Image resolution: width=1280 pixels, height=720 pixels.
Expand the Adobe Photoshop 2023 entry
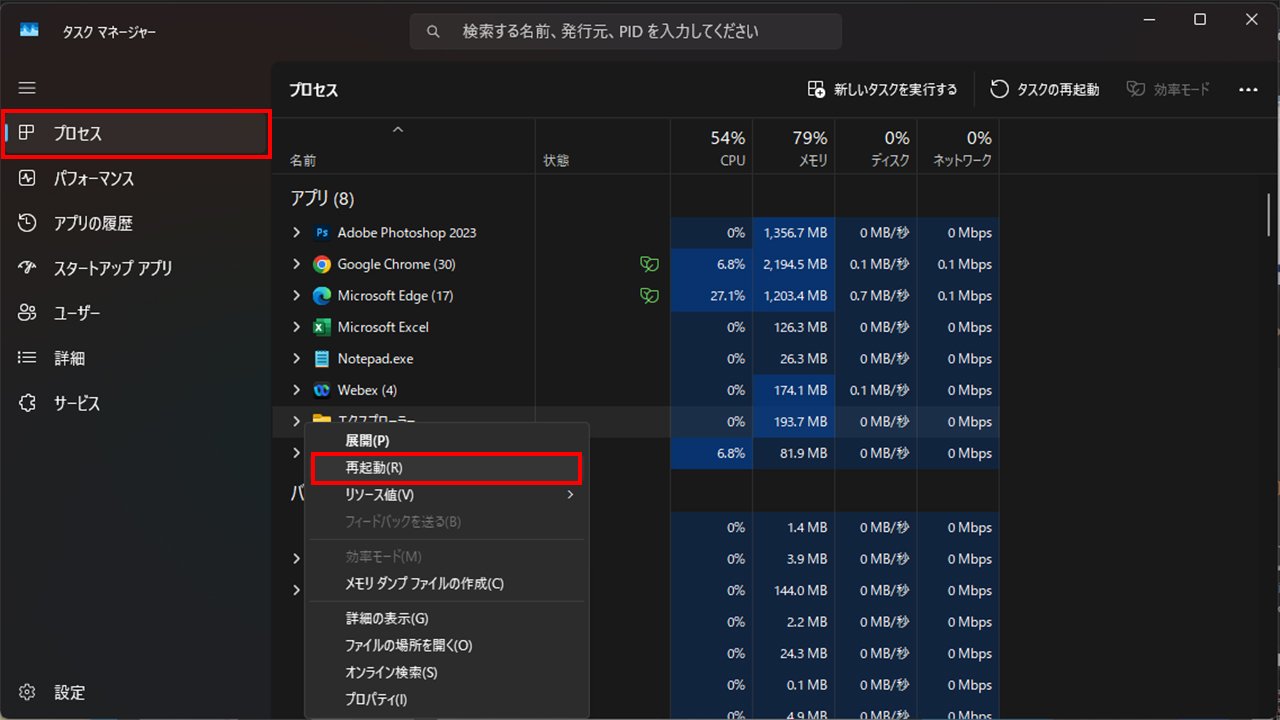click(295, 232)
